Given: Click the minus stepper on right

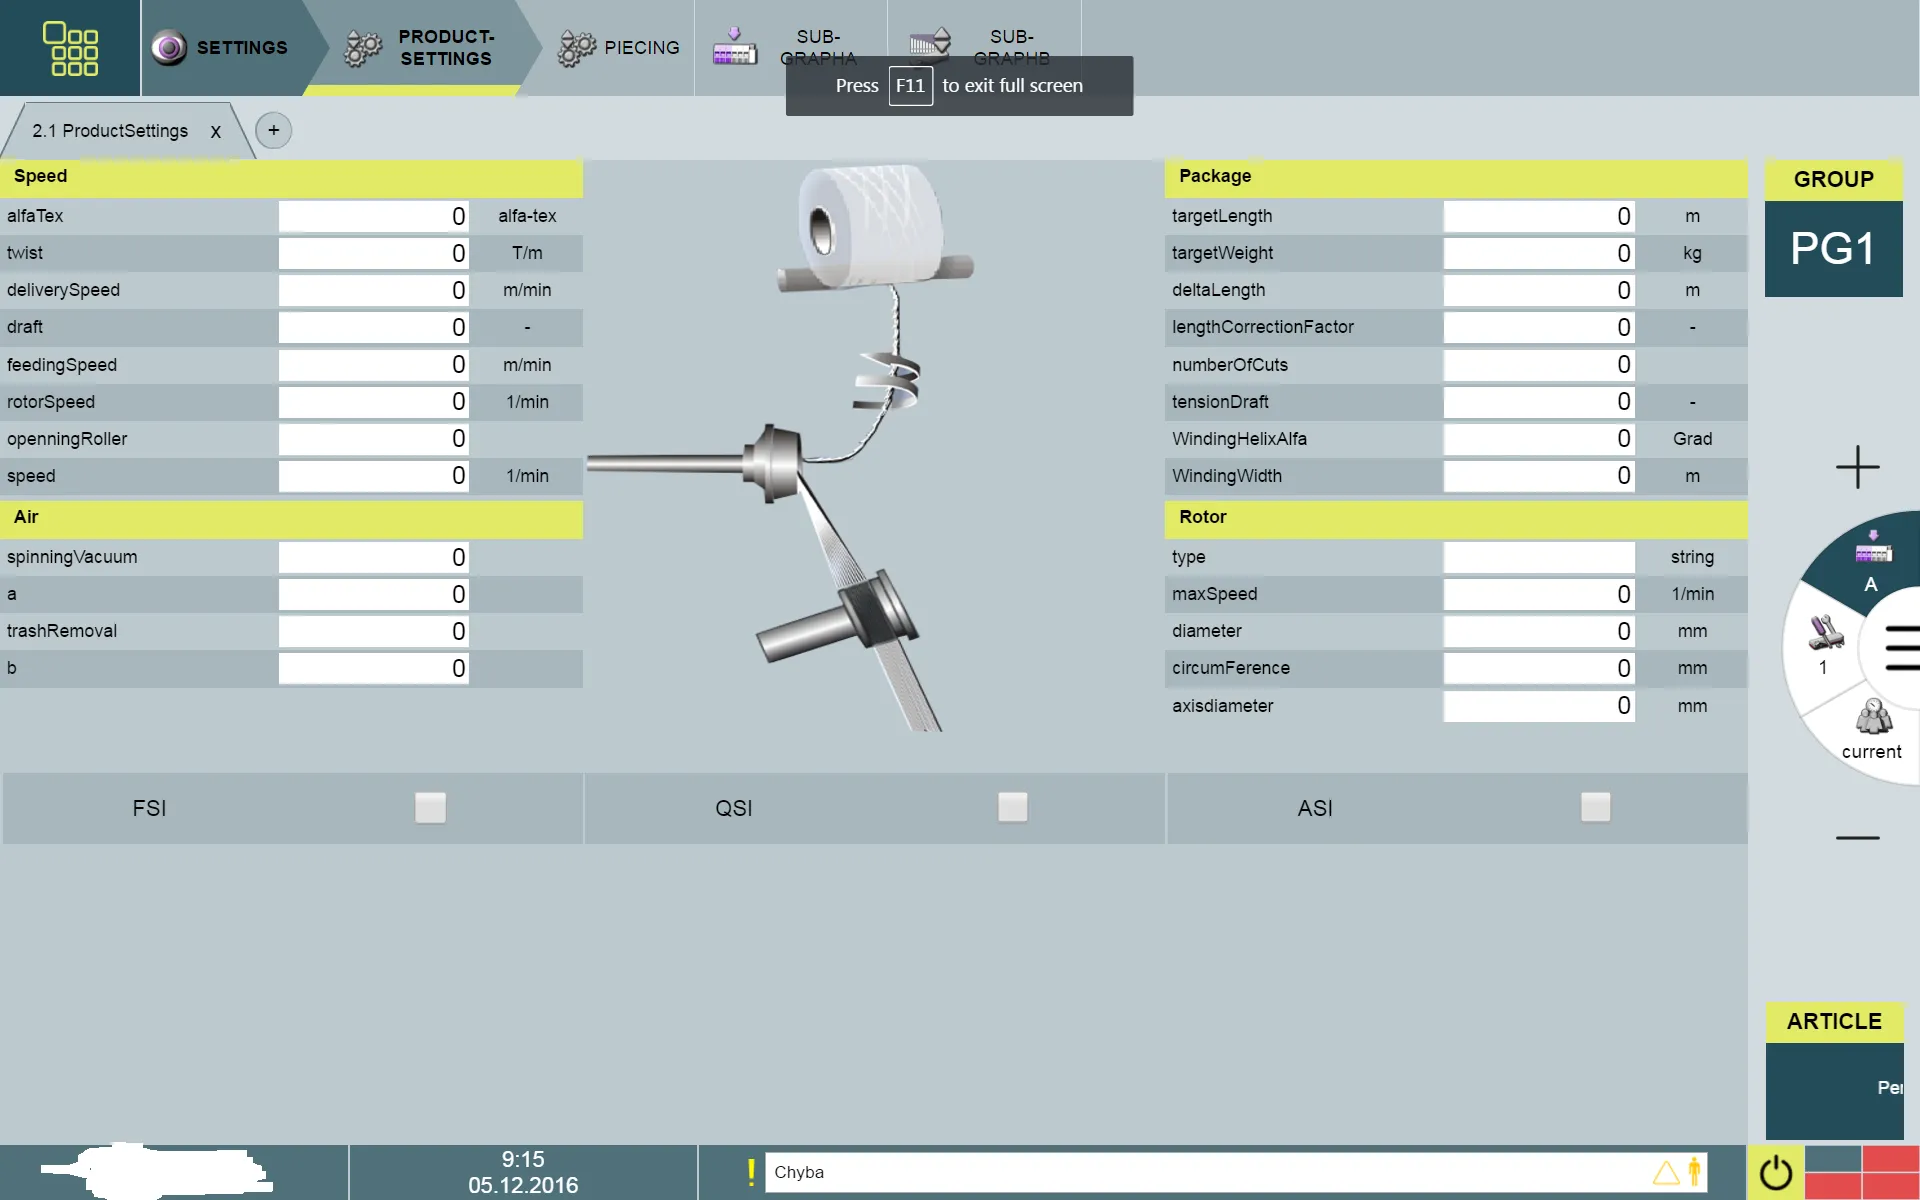Looking at the screenshot, I should tap(1857, 838).
